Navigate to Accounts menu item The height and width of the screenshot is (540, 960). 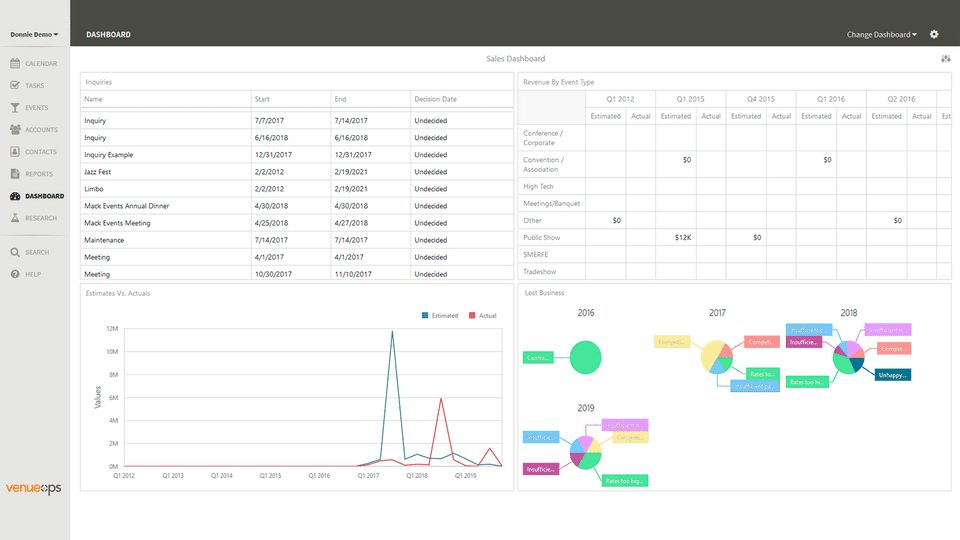point(42,130)
